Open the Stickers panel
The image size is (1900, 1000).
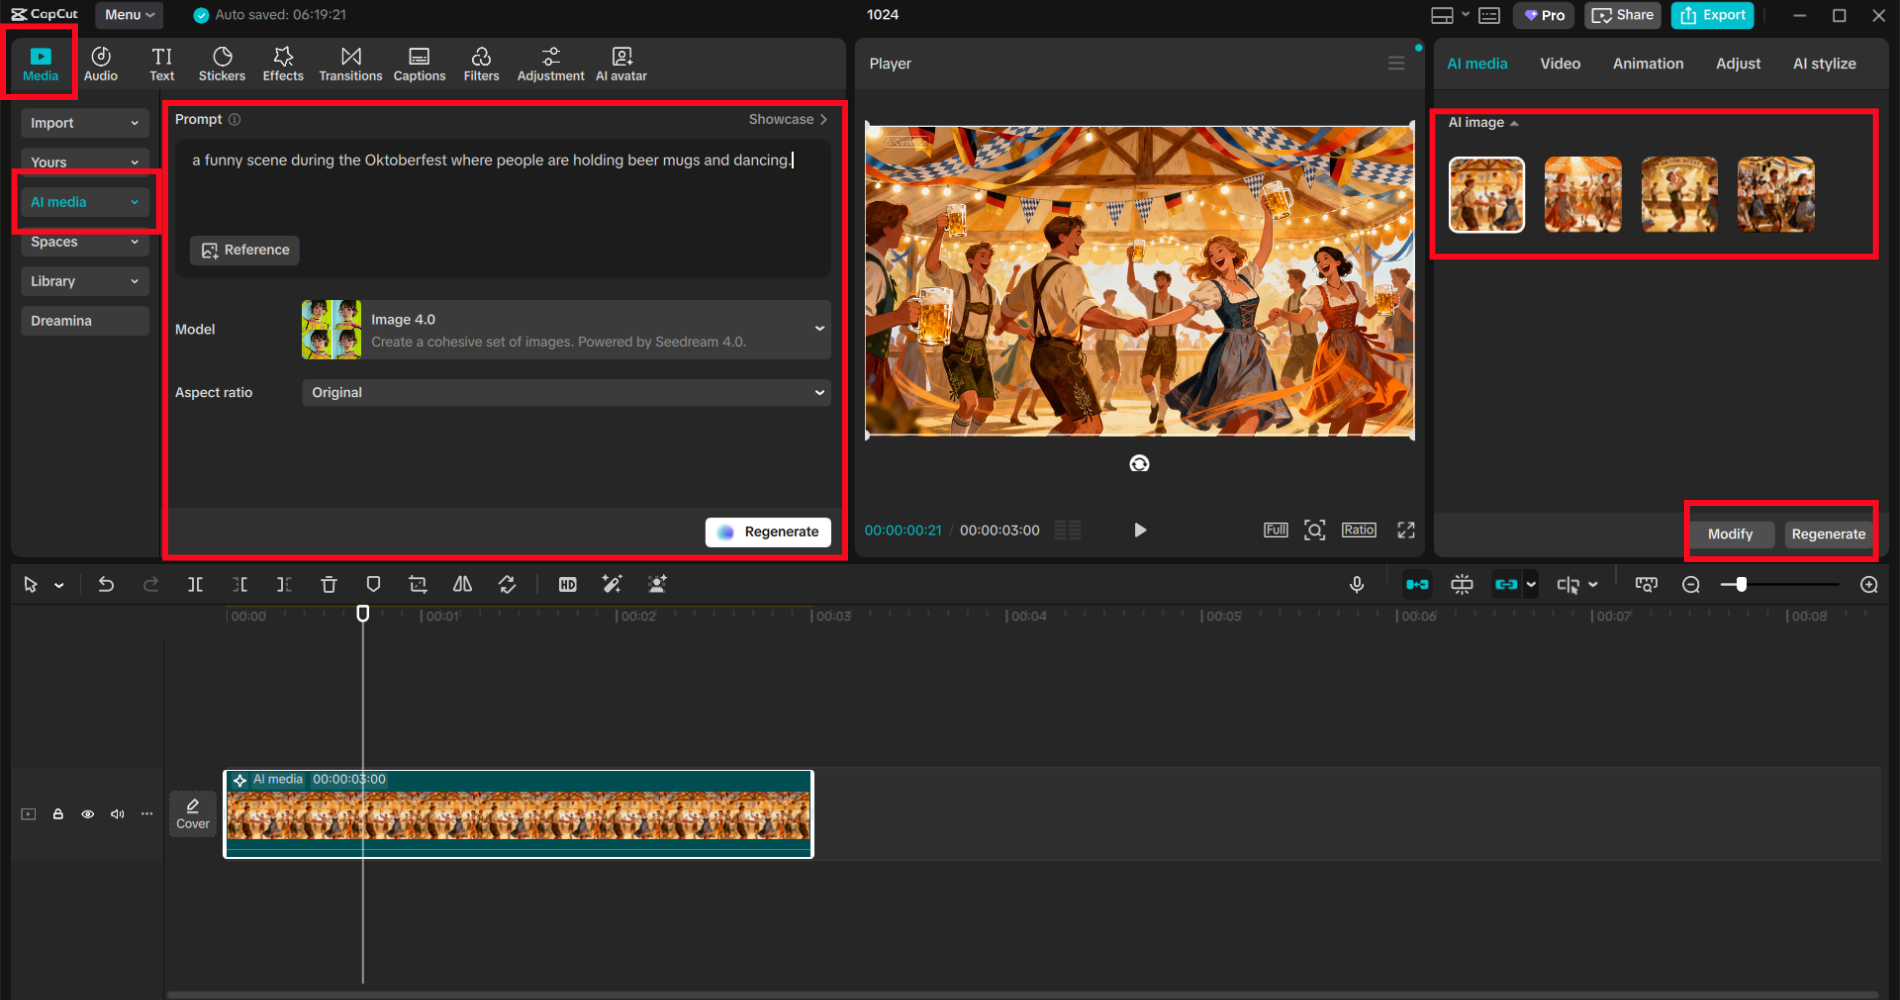(x=222, y=63)
